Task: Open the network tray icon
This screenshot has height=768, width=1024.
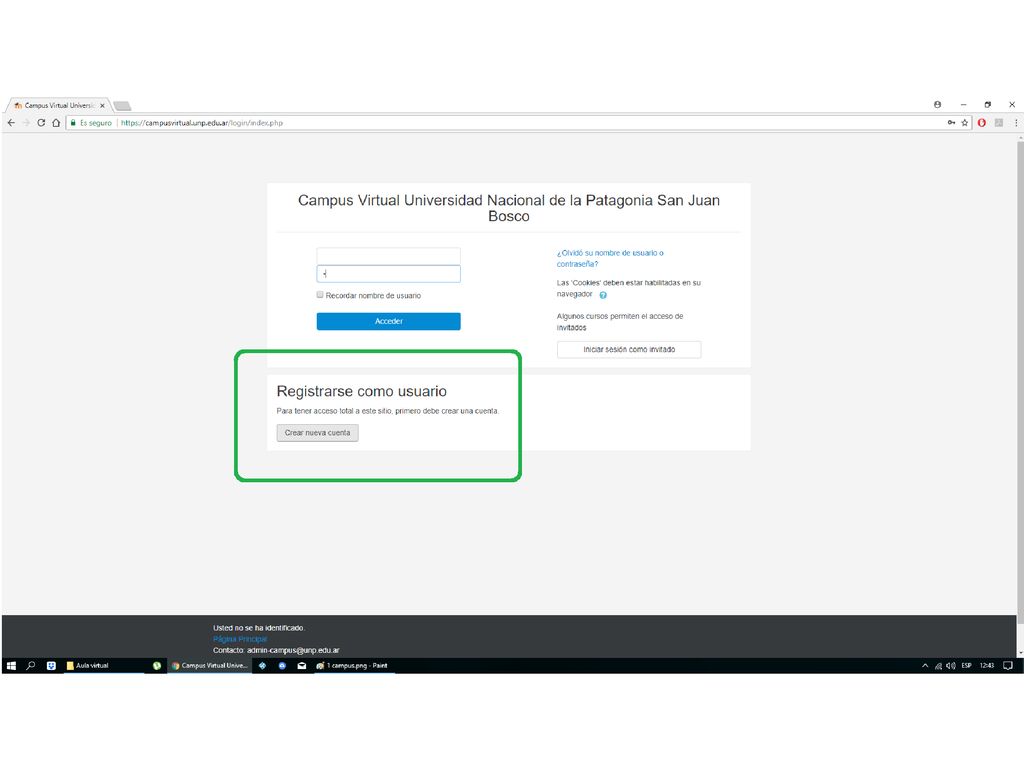Action: pos(938,665)
